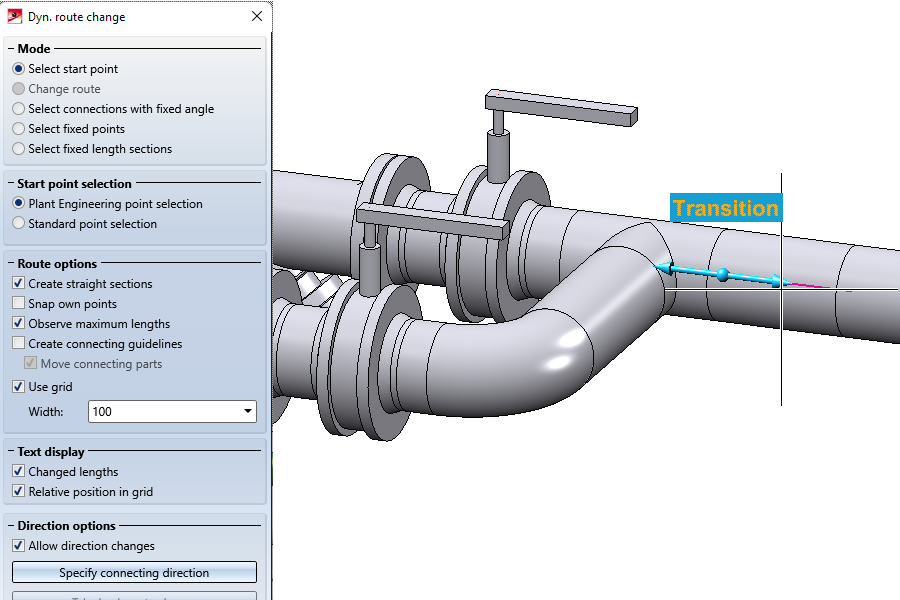
Task: Toggle 'Create straight sections' checkbox
Action: pyautogui.click(x=18, y=283)
